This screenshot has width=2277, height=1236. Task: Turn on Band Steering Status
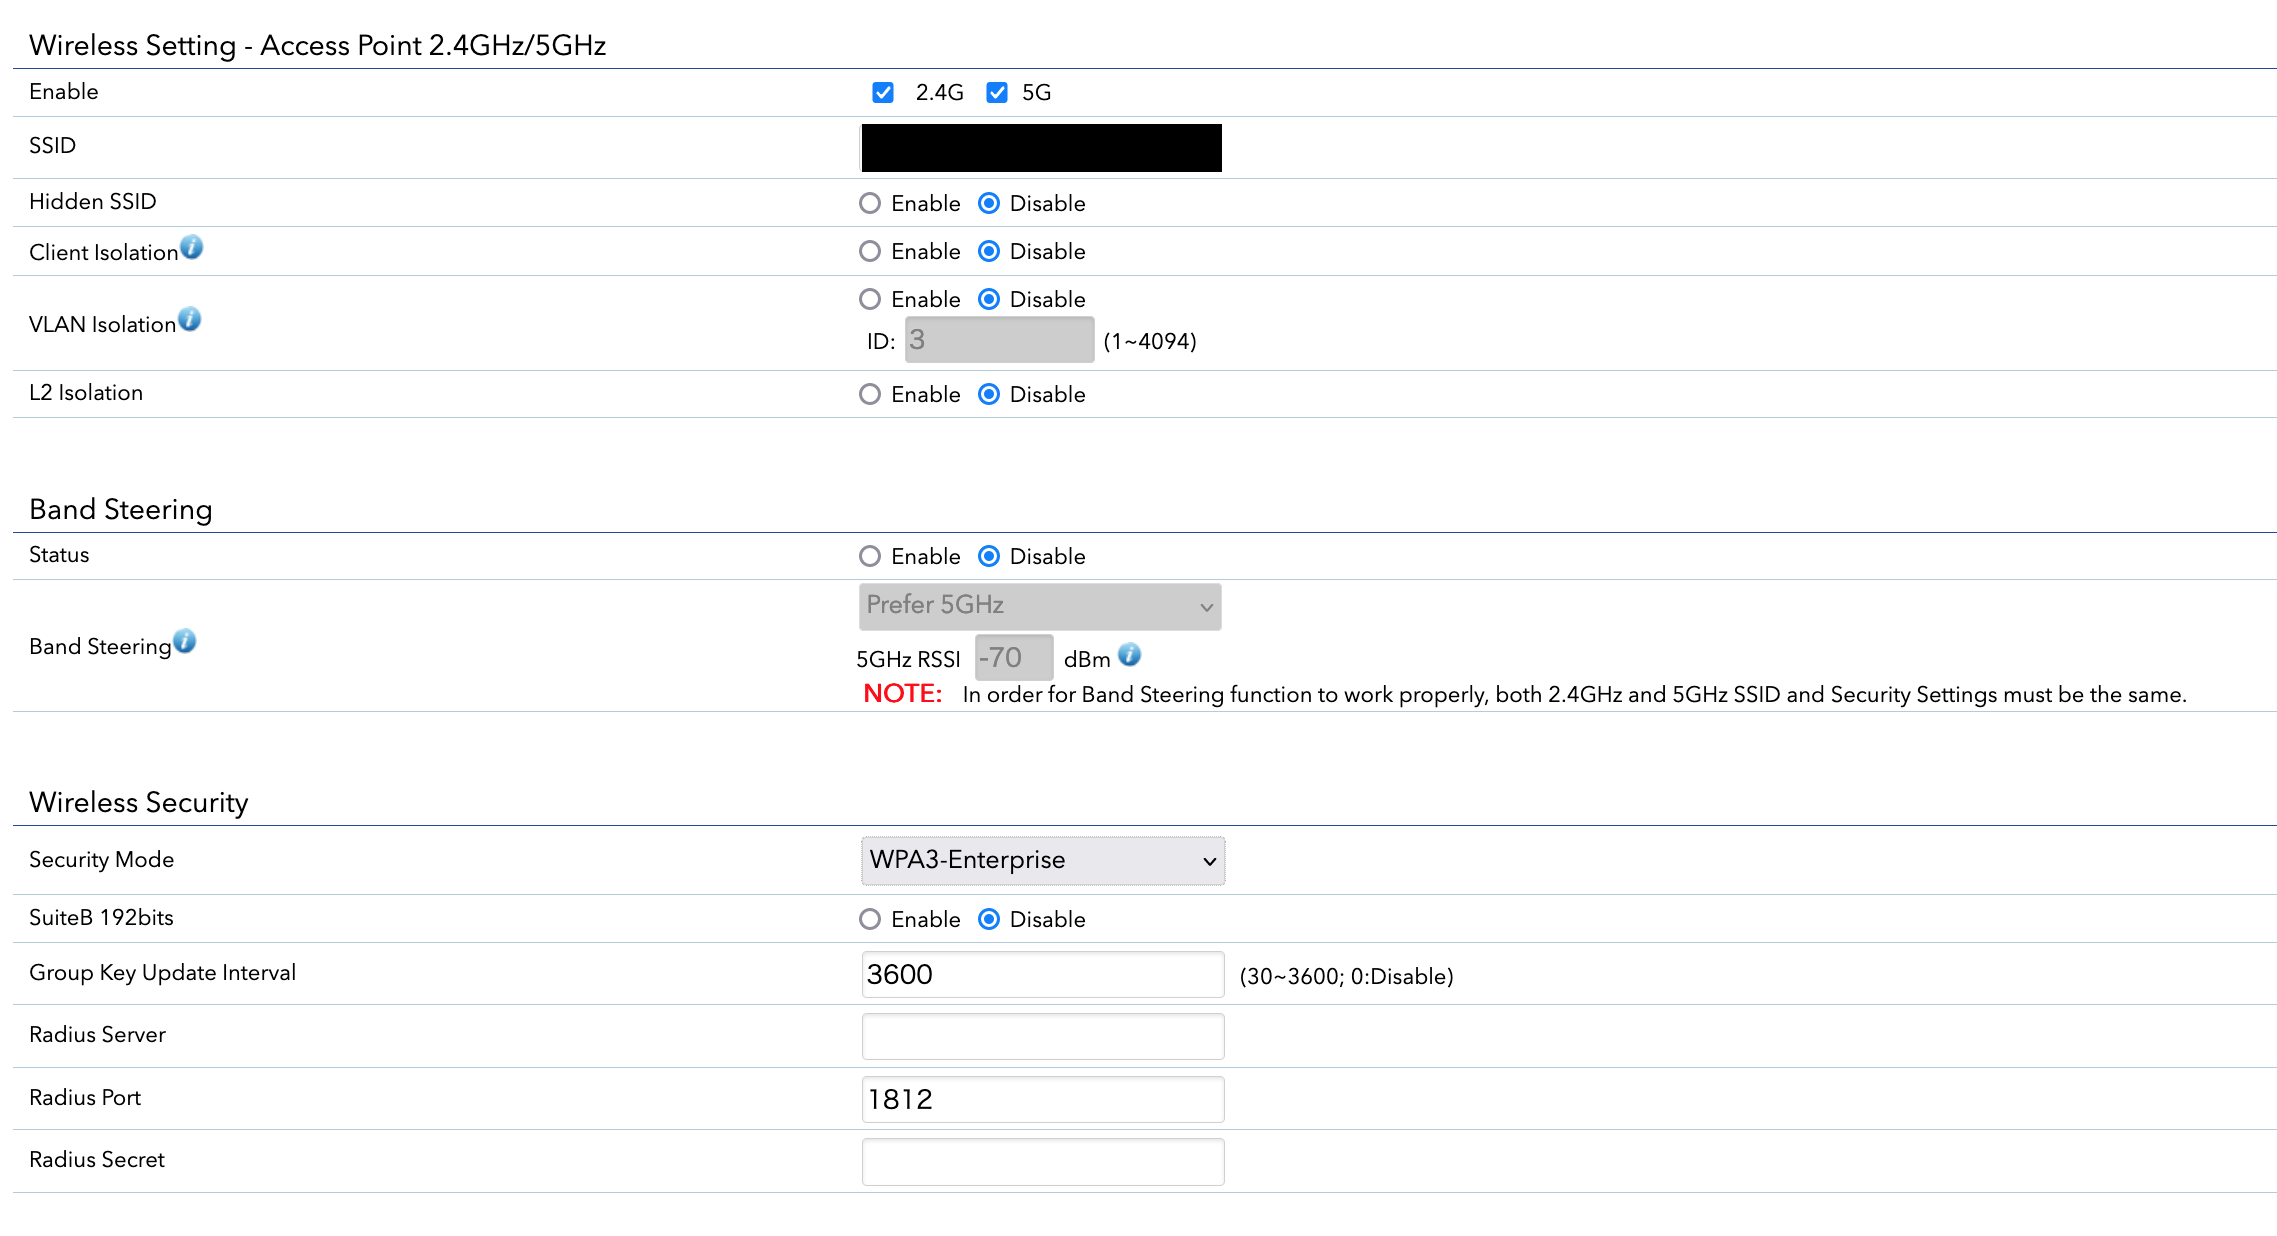click(x=870, y=557)
